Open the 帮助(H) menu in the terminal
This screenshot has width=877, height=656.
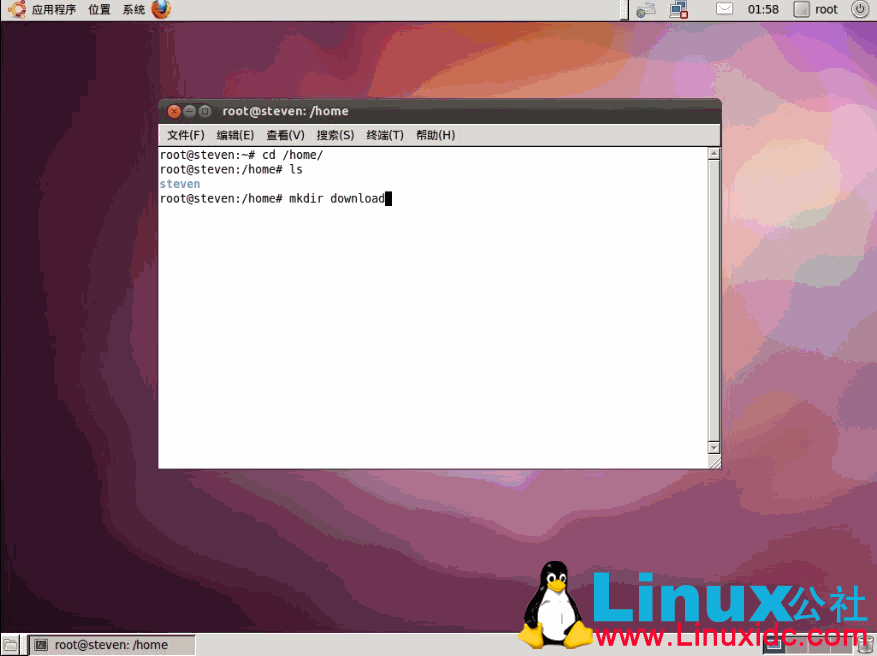[x=434, y=134]
